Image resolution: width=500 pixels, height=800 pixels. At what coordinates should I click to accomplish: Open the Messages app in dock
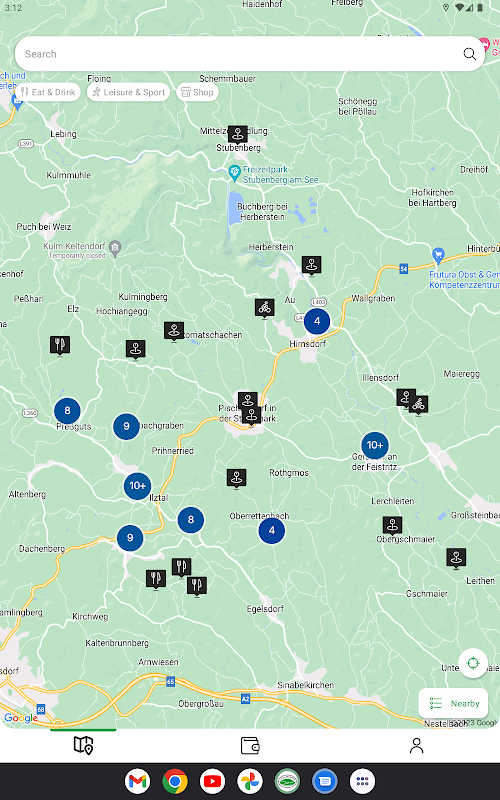(x=325, y=781)
